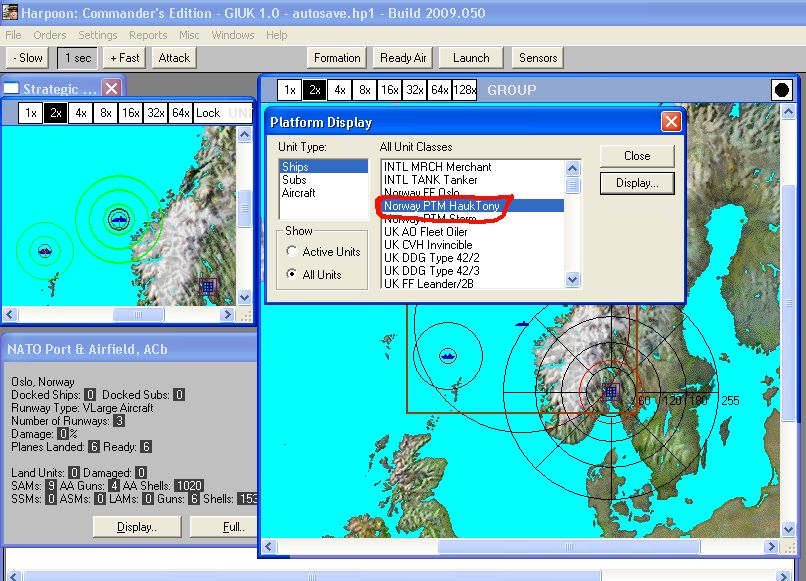This screenshot has height=581, width=806.
Task: Set Group map zoom to 16x
Action: coord(389,90)
